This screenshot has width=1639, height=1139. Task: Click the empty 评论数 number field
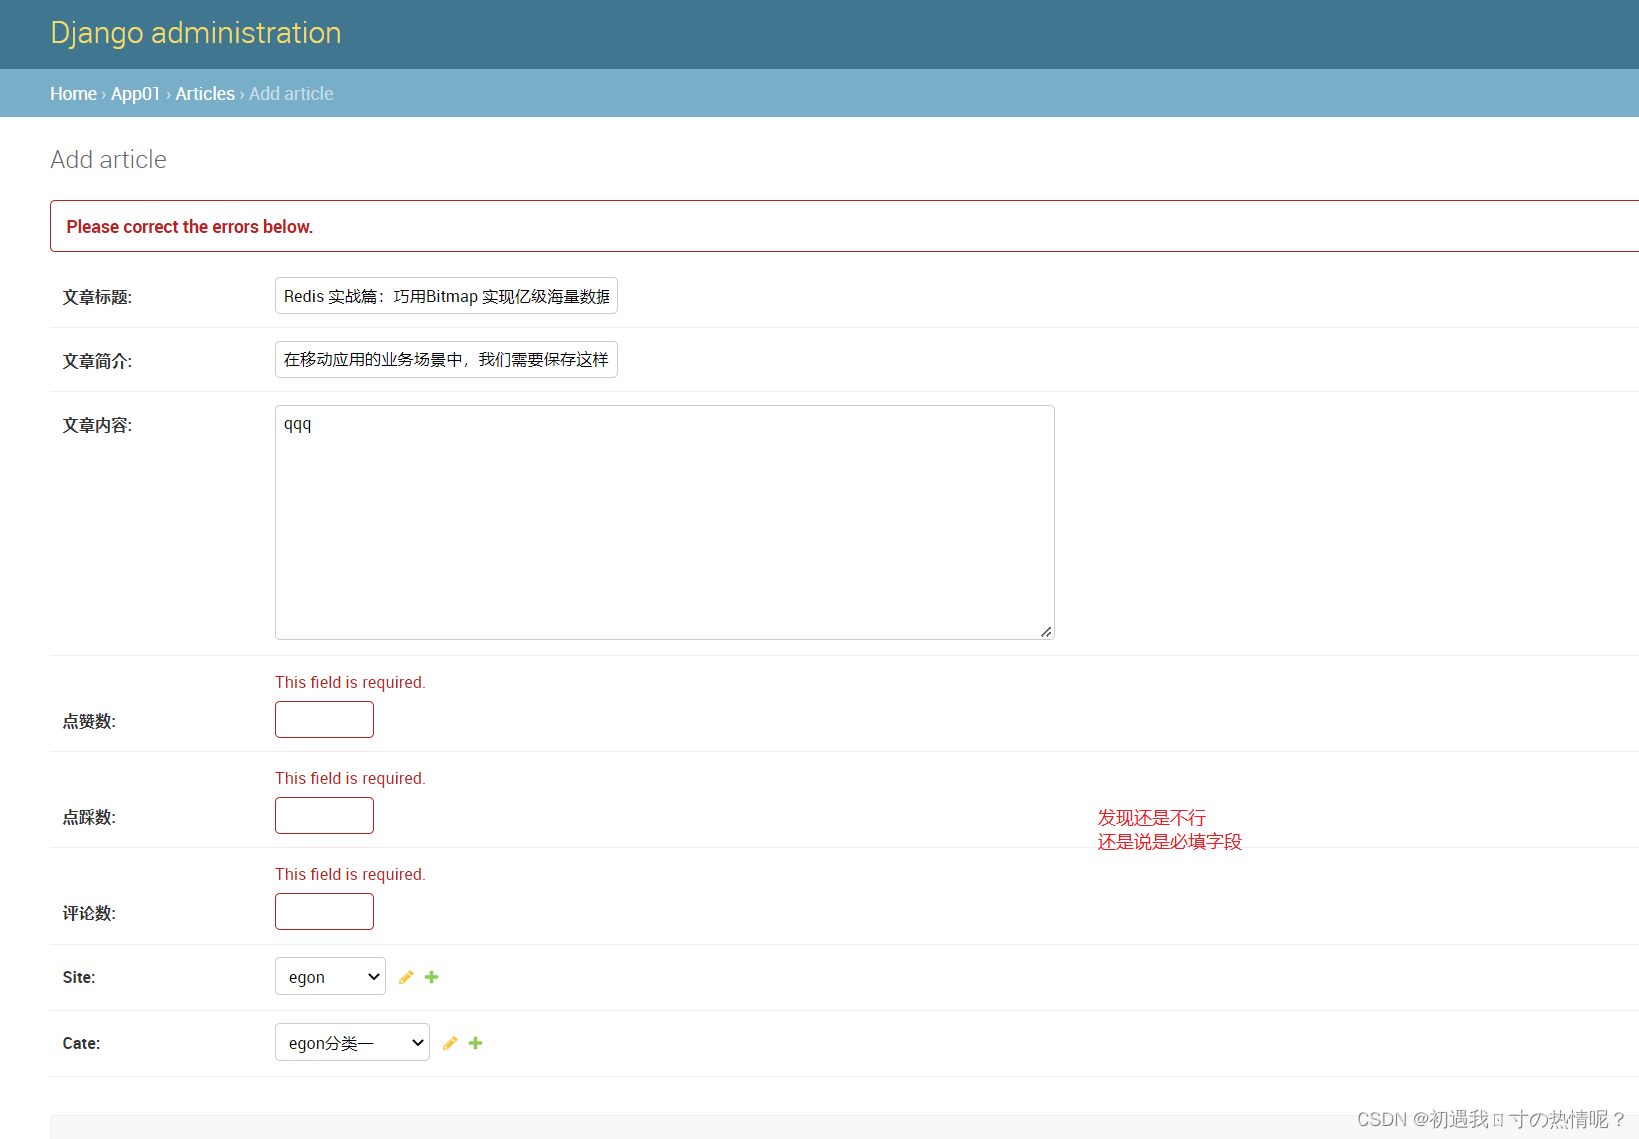(x=324, y=912)
